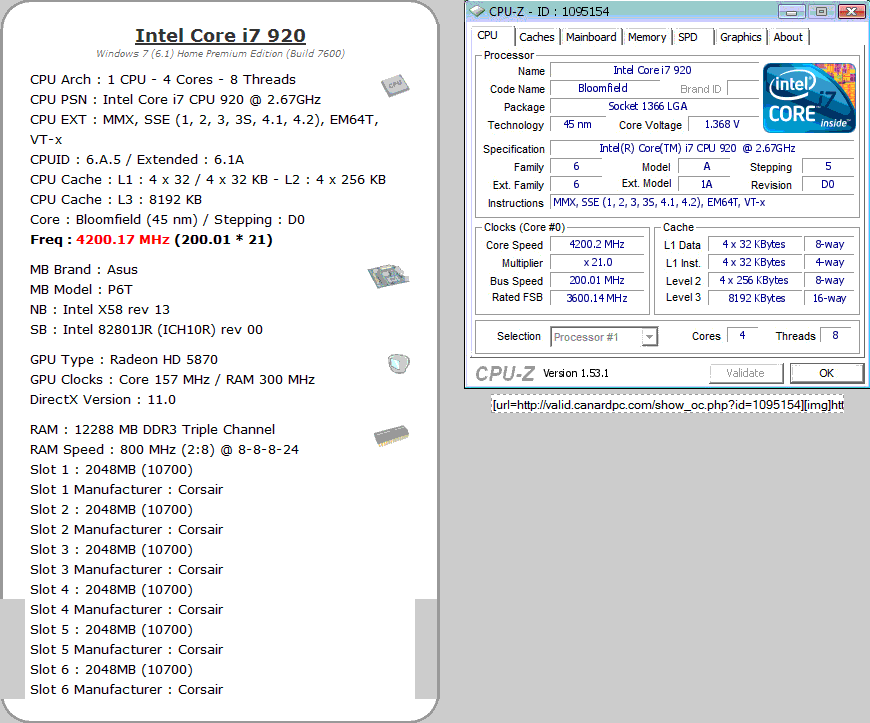Click the Core Speed 4200.2 MHz field
Viewport: 870px width, 723px height.
coord(597,245)
